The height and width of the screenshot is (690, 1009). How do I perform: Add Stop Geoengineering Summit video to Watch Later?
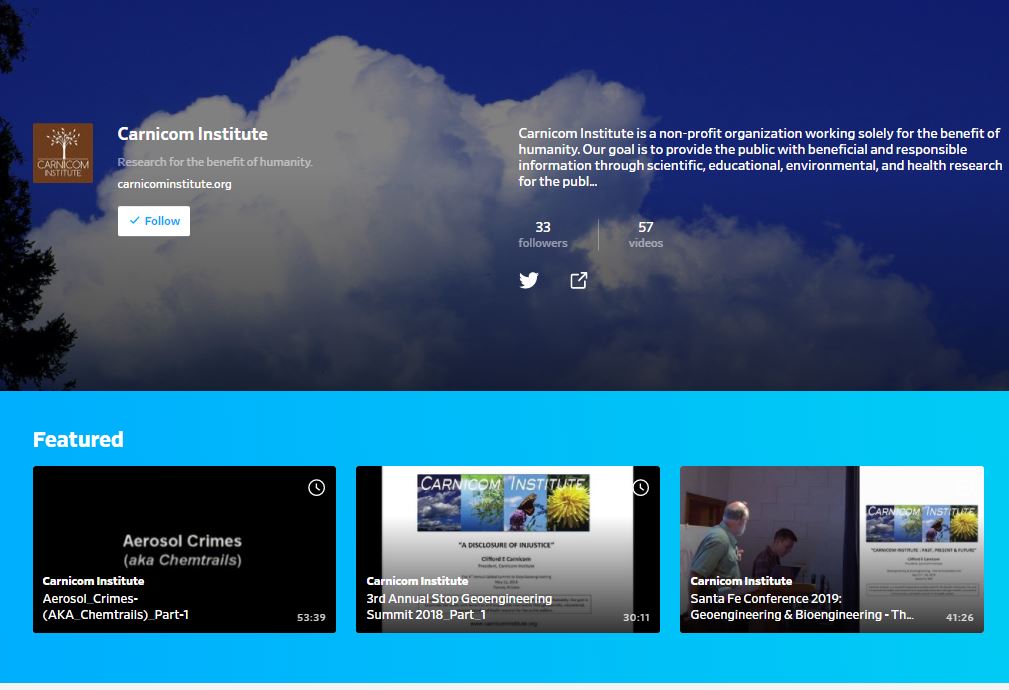point(641,488)
